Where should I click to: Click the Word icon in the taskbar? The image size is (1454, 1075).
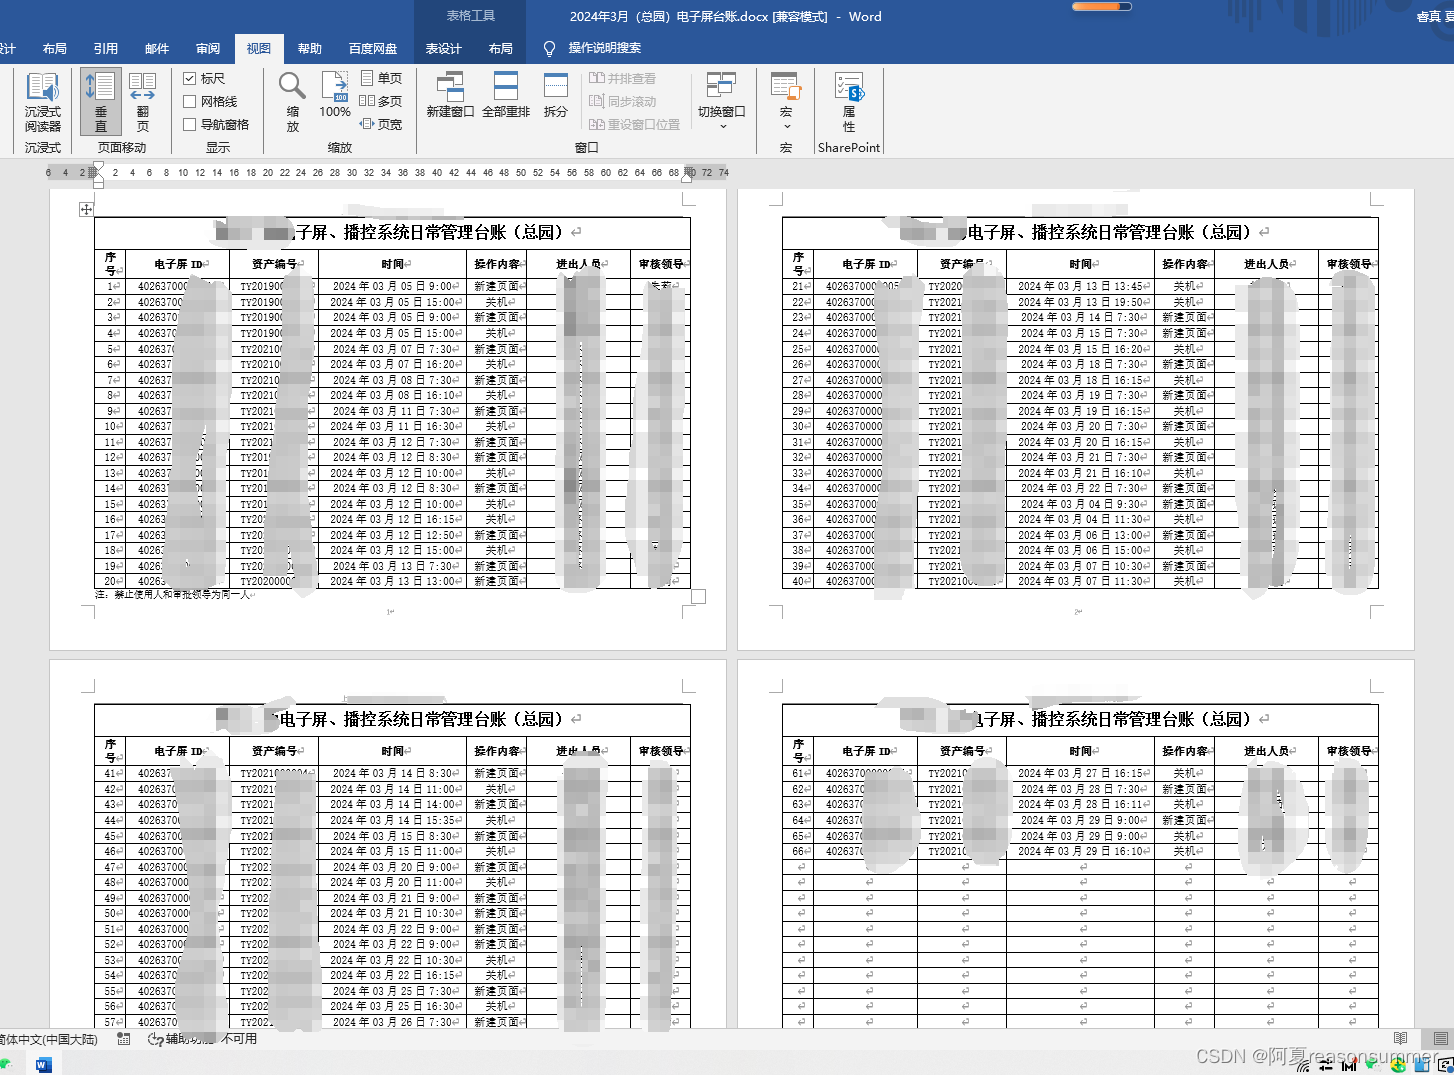click(43, 1065)
